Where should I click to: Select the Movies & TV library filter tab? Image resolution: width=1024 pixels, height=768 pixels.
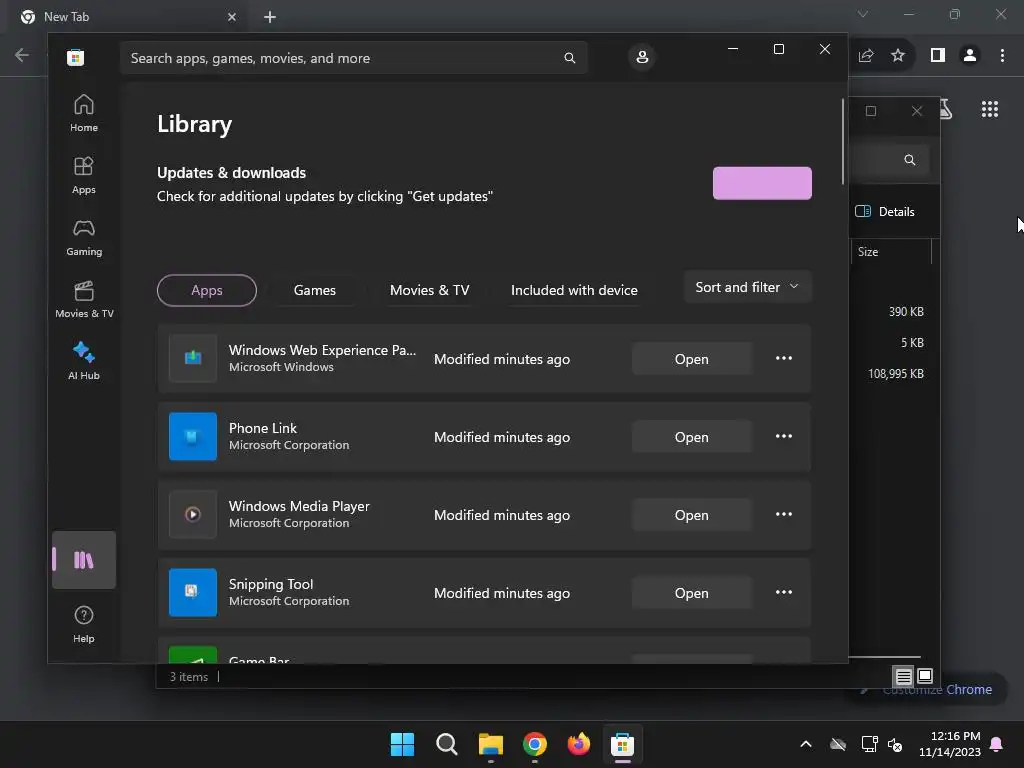pyautogui.click(x=429, y=290)
